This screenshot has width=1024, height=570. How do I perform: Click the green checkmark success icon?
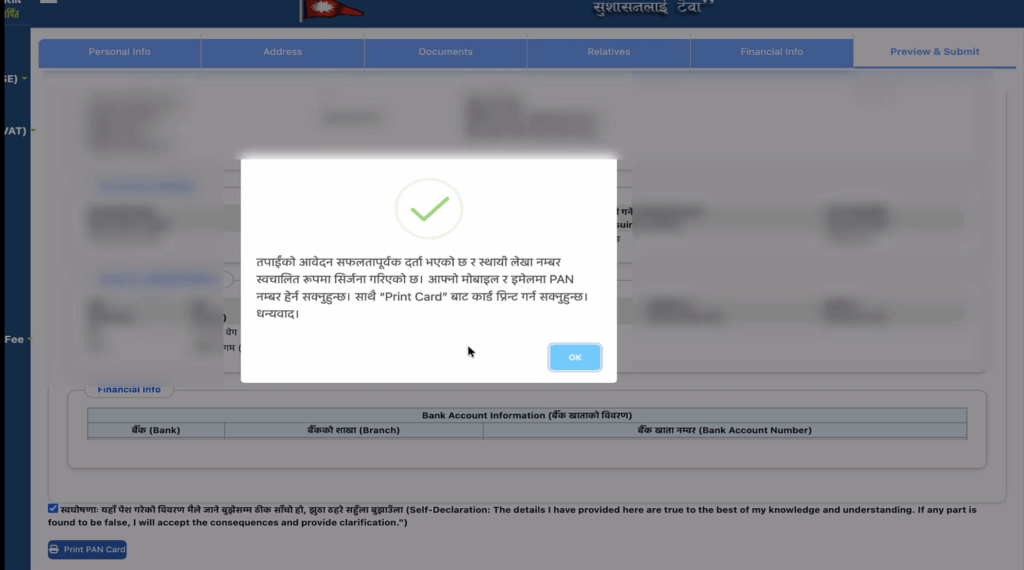(429, 208)
